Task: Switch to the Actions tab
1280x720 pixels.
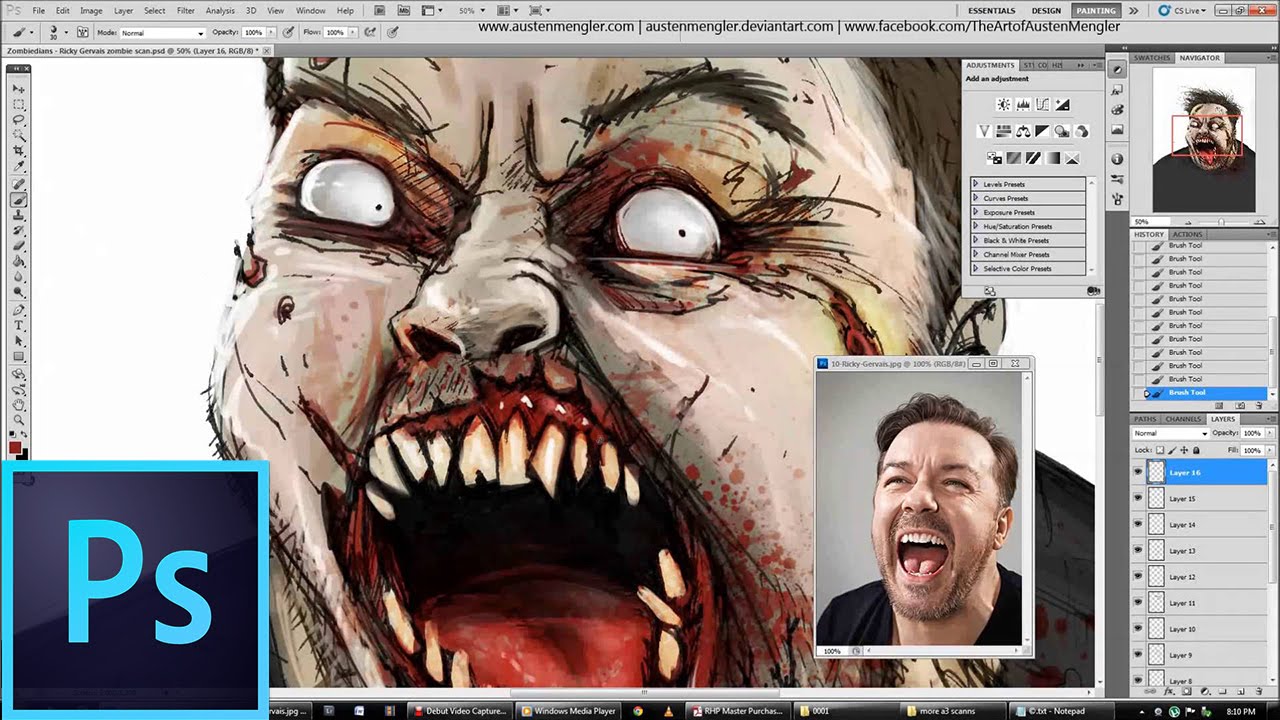Action: point(1188,235)
